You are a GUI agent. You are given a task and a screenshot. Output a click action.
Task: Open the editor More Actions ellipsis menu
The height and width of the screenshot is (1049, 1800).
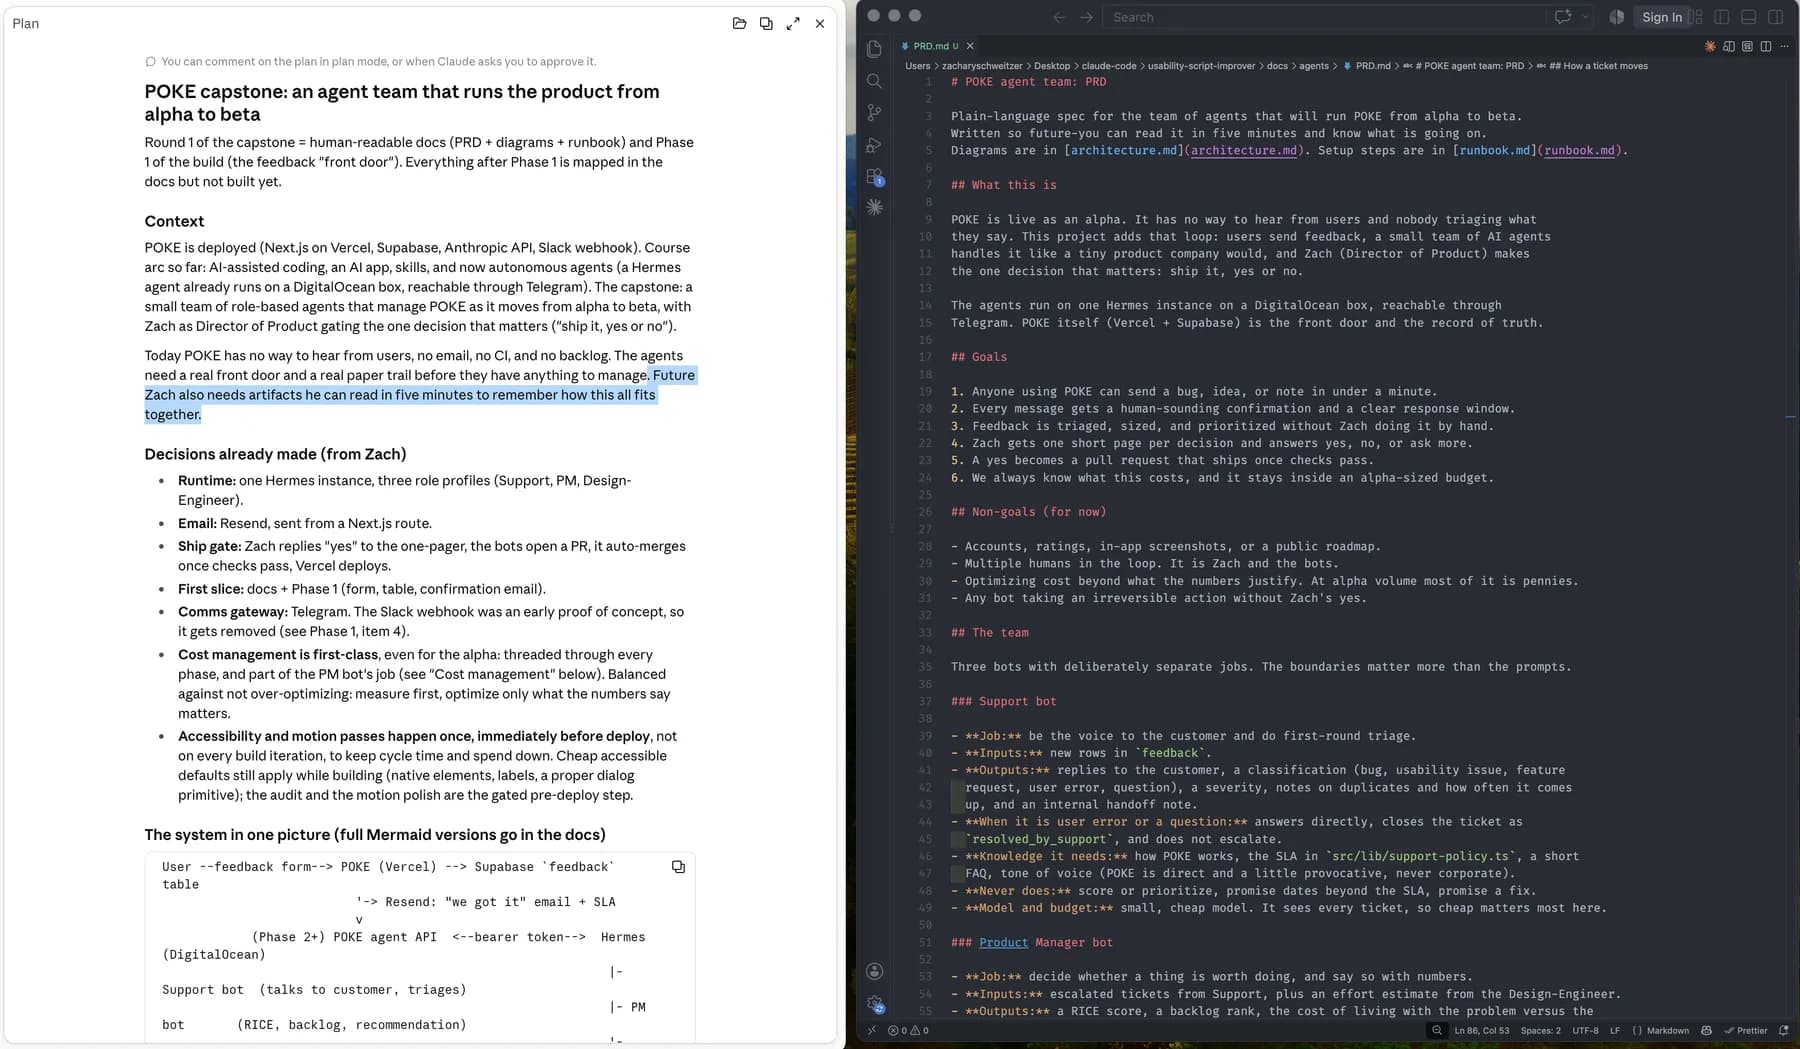click(x=1784, y=46)
